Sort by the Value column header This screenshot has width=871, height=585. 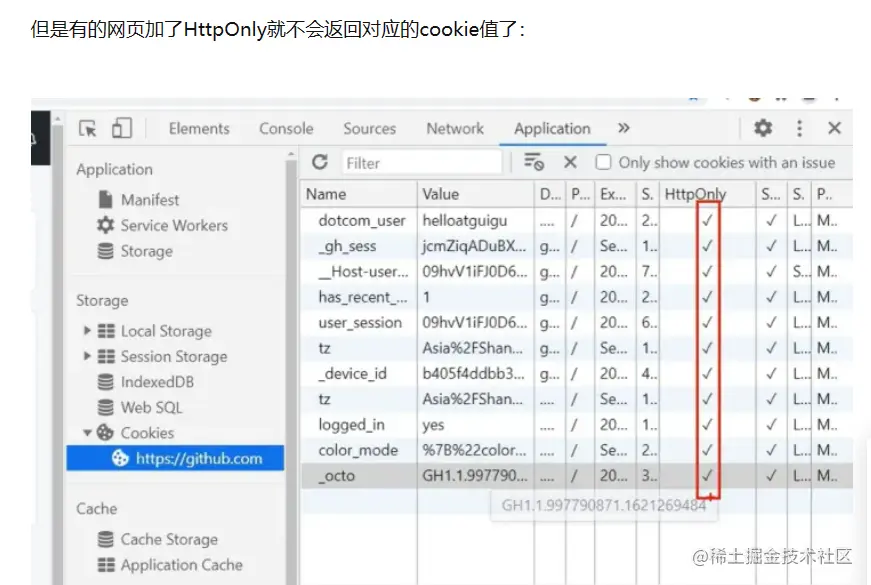click(x=475, y=194)
